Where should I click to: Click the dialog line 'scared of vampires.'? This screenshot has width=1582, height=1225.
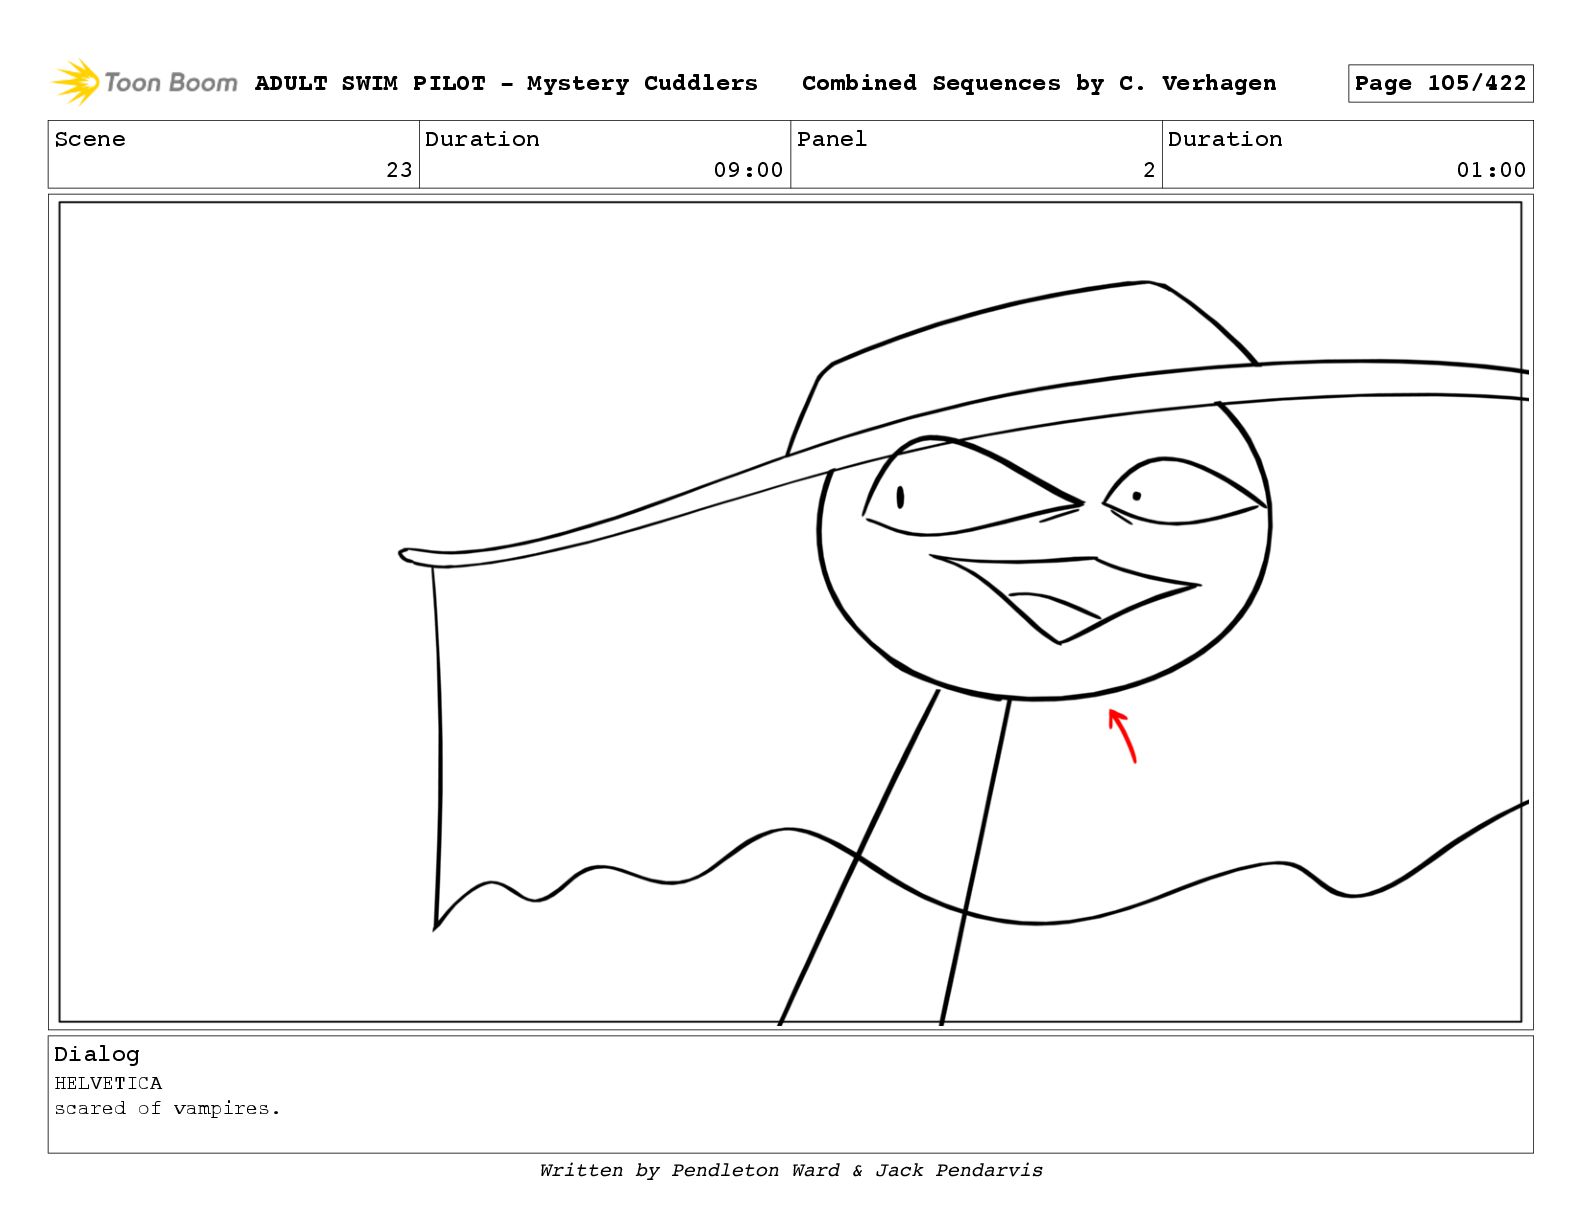[x=167, y=1108]
